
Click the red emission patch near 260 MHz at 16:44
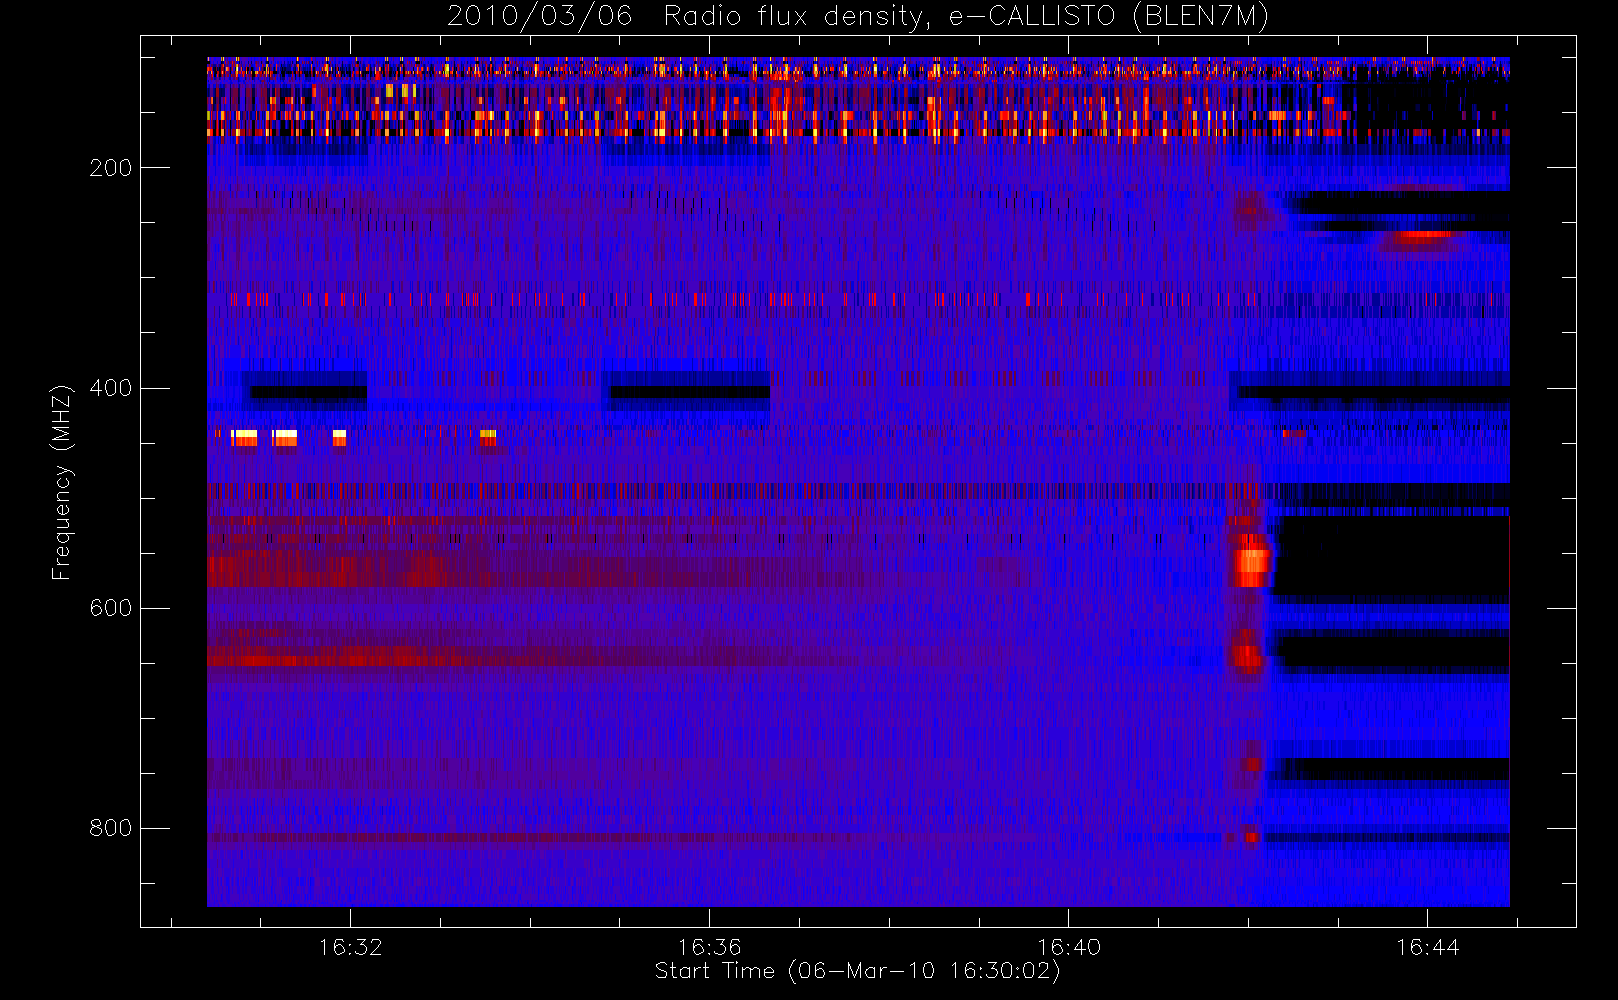coord(1424,237)
